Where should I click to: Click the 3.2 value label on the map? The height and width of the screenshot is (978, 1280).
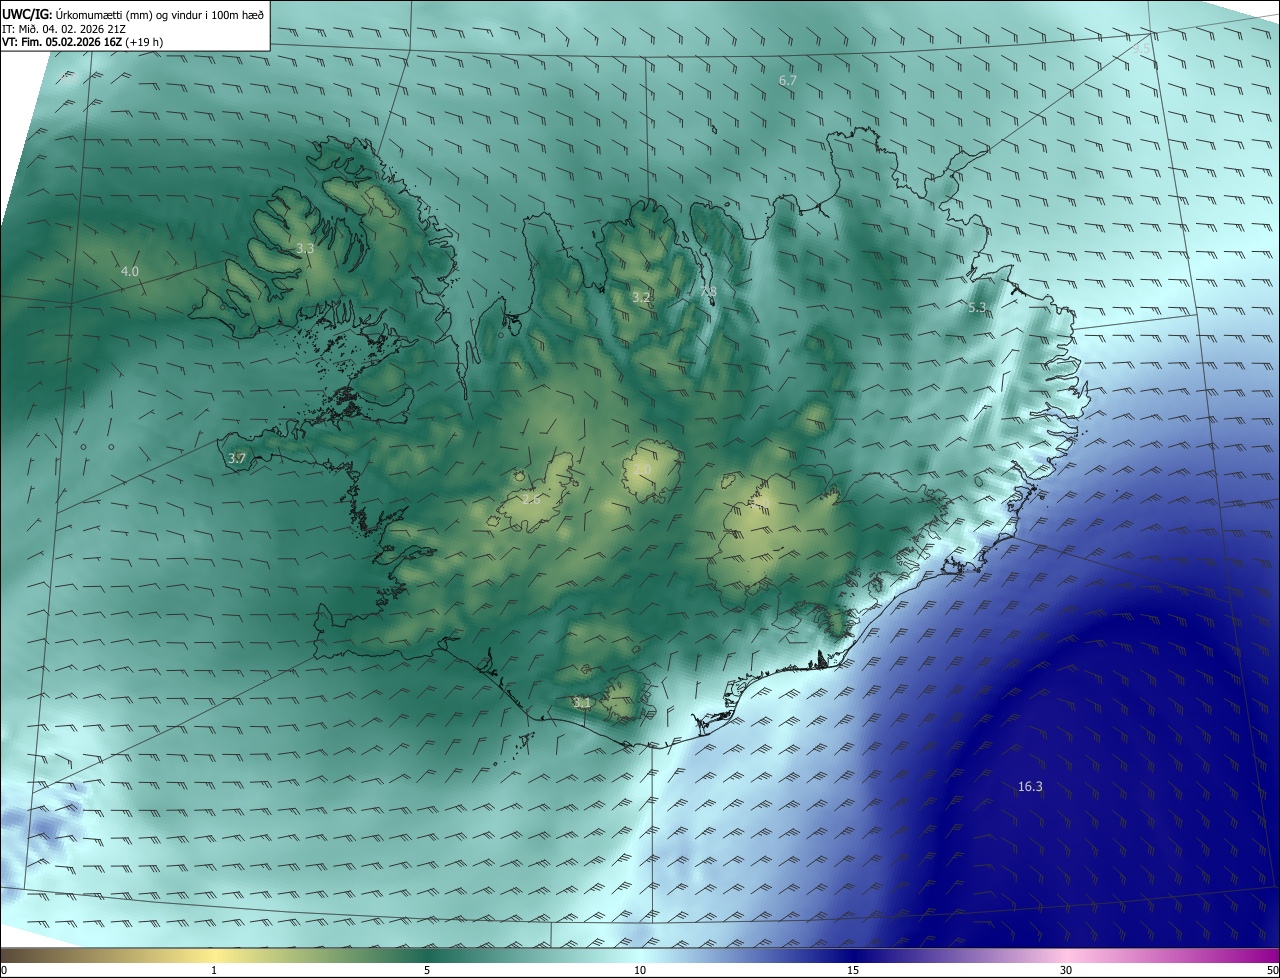641,297
